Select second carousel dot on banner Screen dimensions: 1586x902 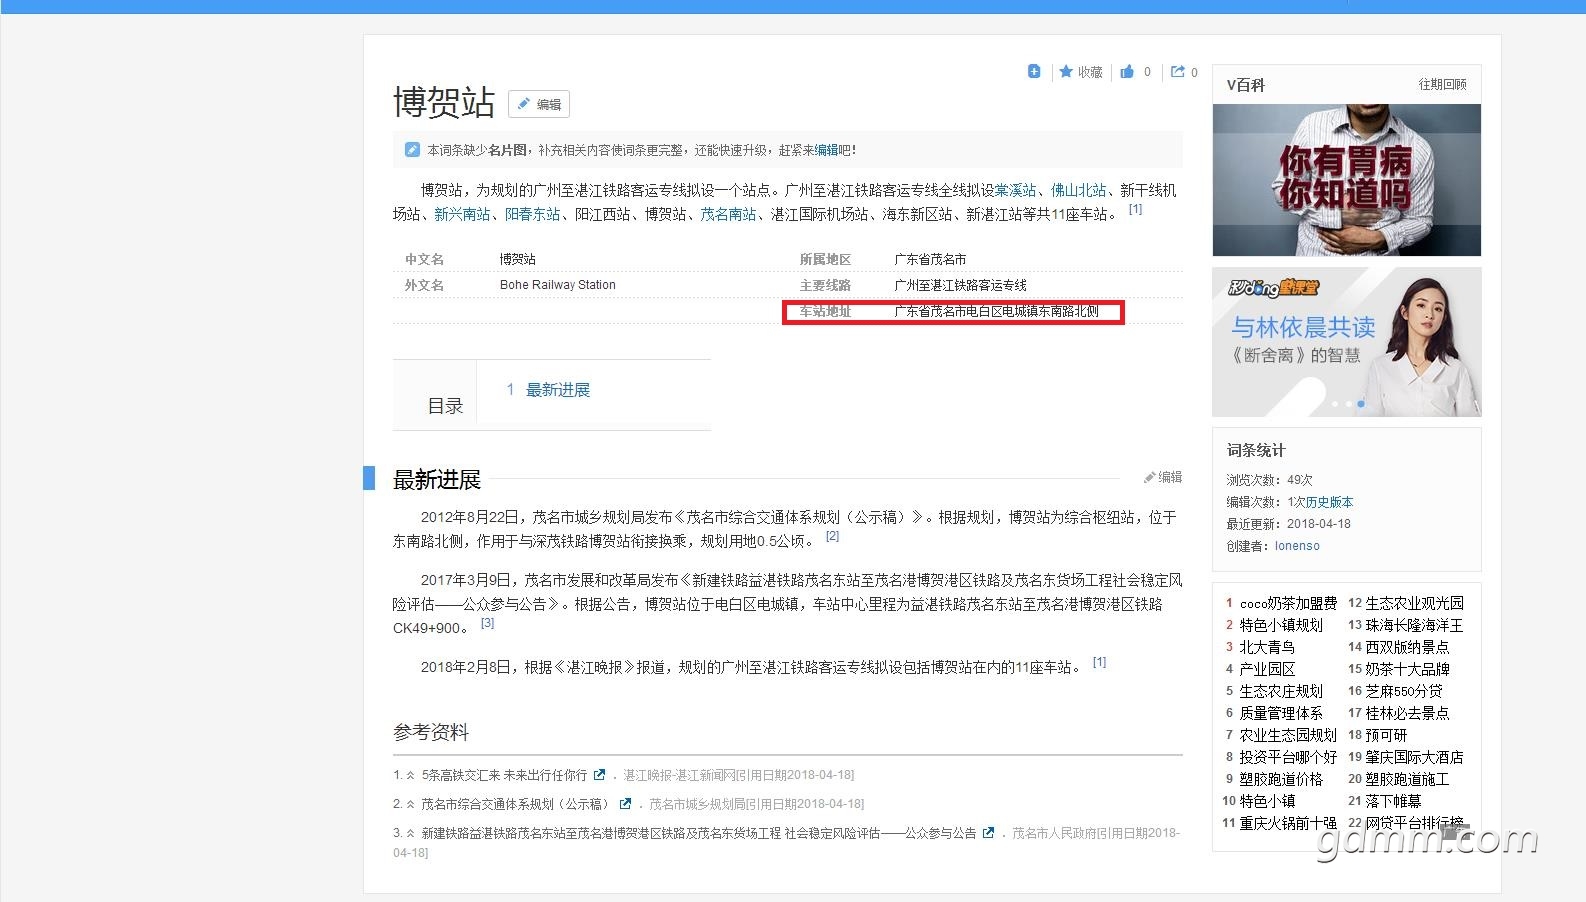coord(1347,404)
